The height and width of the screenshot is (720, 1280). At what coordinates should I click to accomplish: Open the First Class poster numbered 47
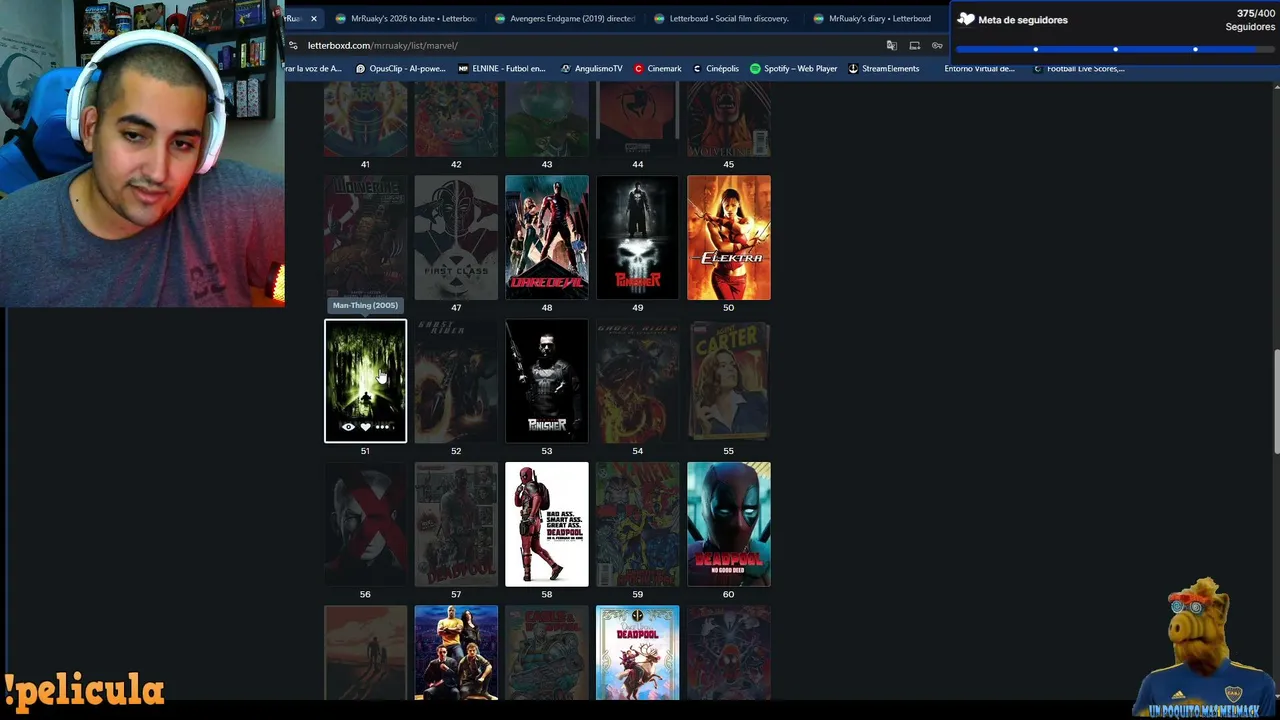[x=456, y=237]
